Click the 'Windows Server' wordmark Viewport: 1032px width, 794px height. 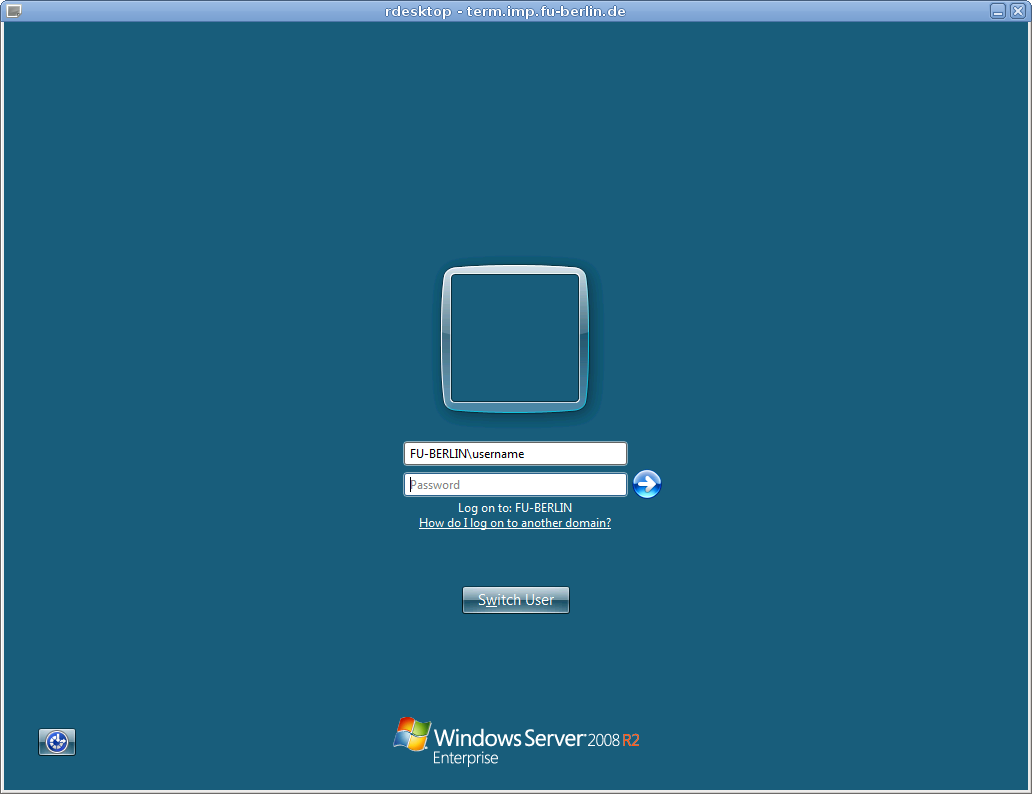(x=509, y=738)
